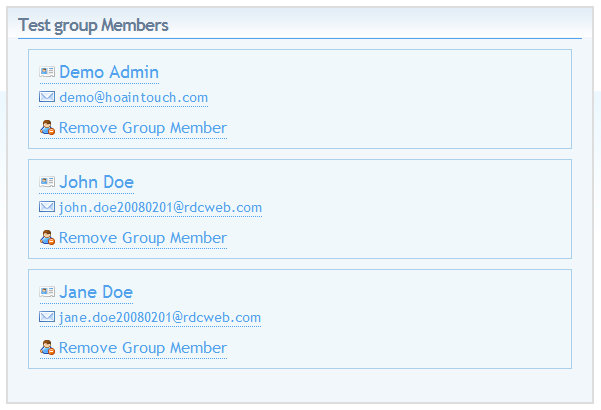Select the john.doe20080201@rdcweb.com email link
Screen dimensions: 601x410
160,208
